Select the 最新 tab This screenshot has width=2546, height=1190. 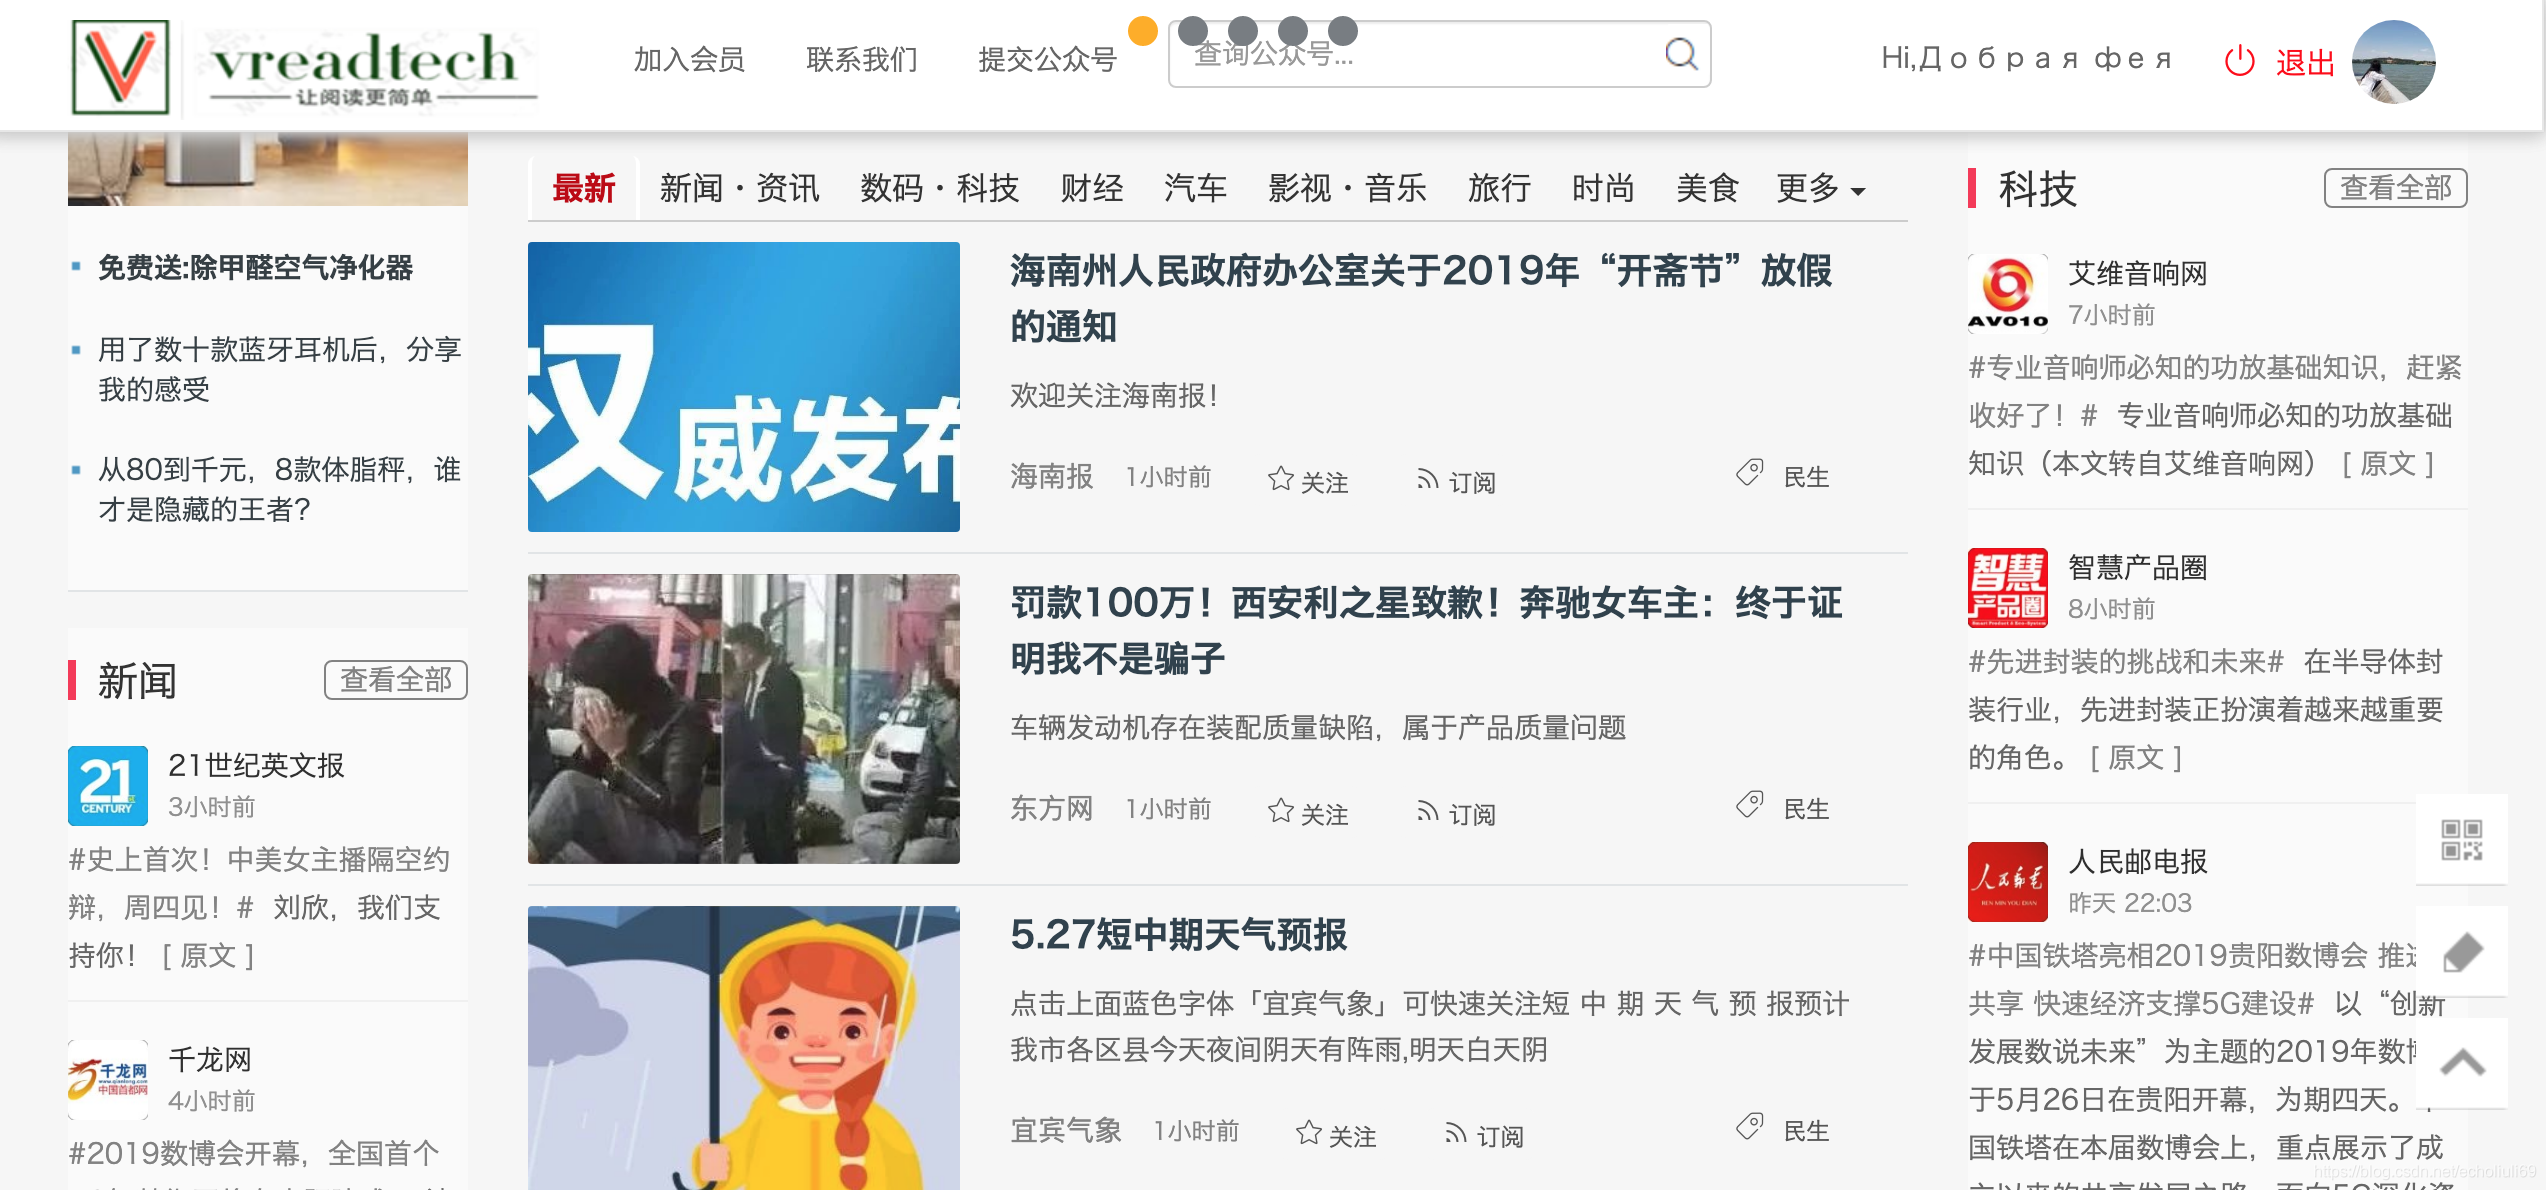pos(584,188)
